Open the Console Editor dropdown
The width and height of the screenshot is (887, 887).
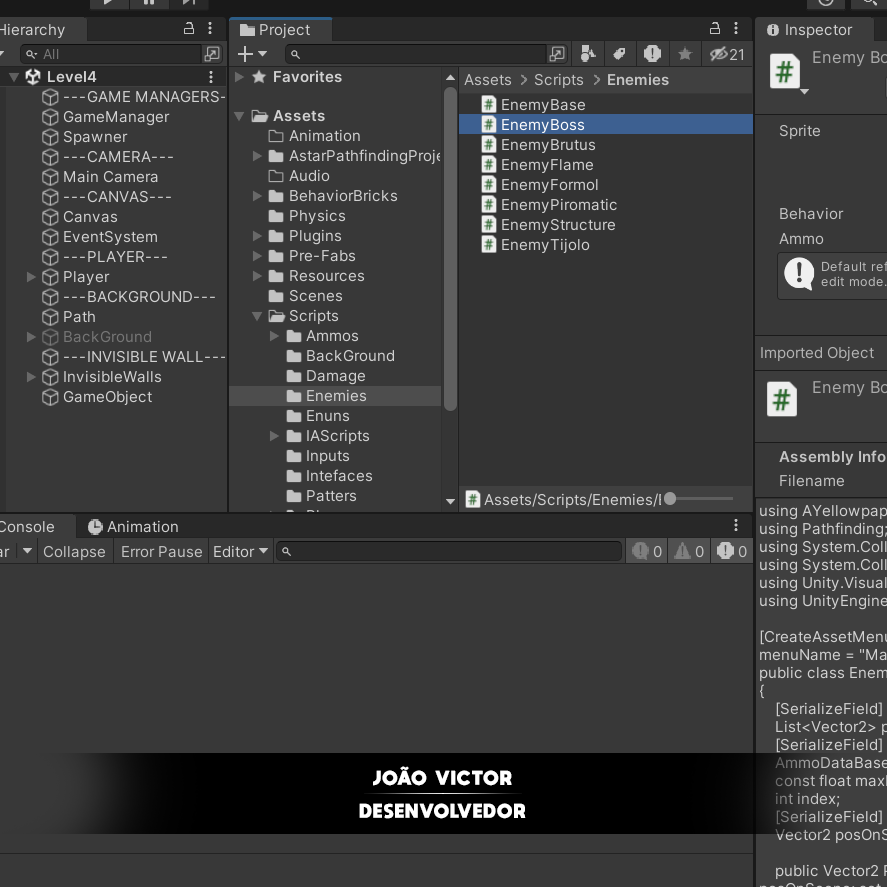tap(240, 552)
